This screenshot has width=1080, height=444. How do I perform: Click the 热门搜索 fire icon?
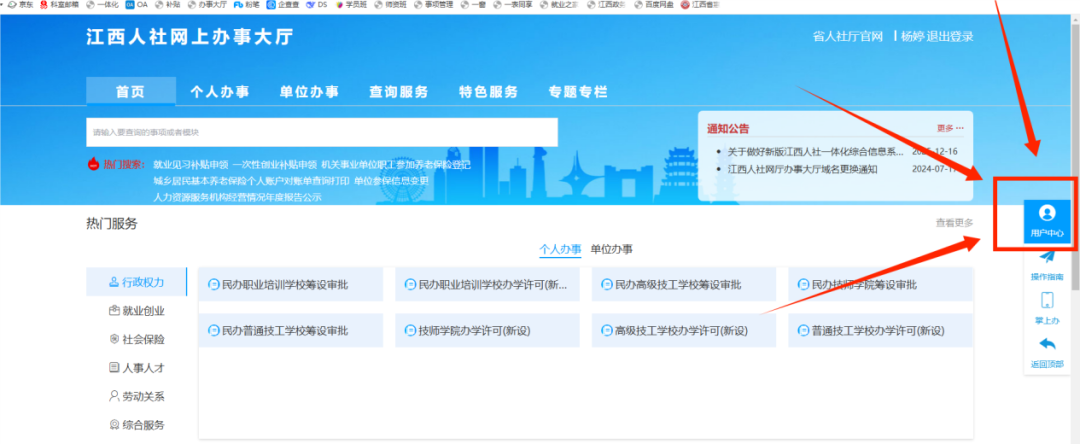tap(94, 165)
